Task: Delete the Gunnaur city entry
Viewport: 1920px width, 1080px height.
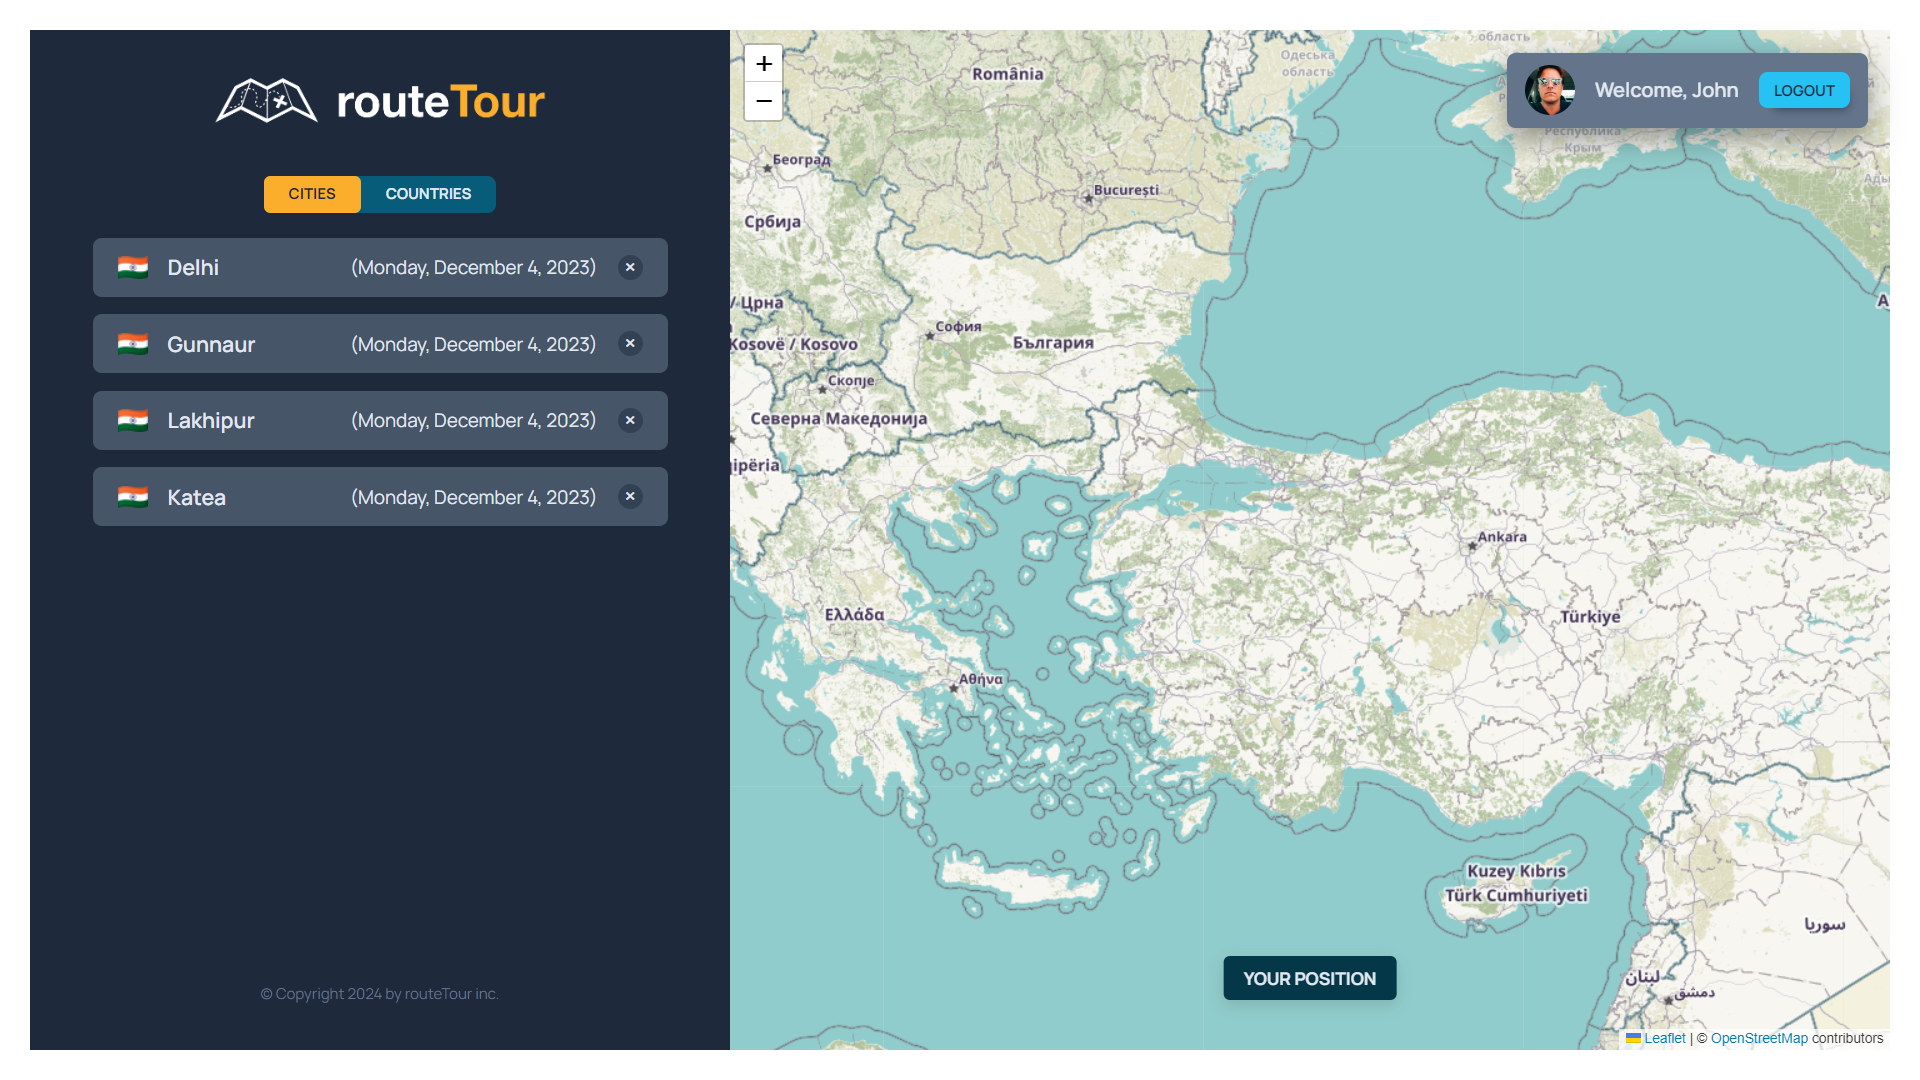Action: tap(630, 344)
